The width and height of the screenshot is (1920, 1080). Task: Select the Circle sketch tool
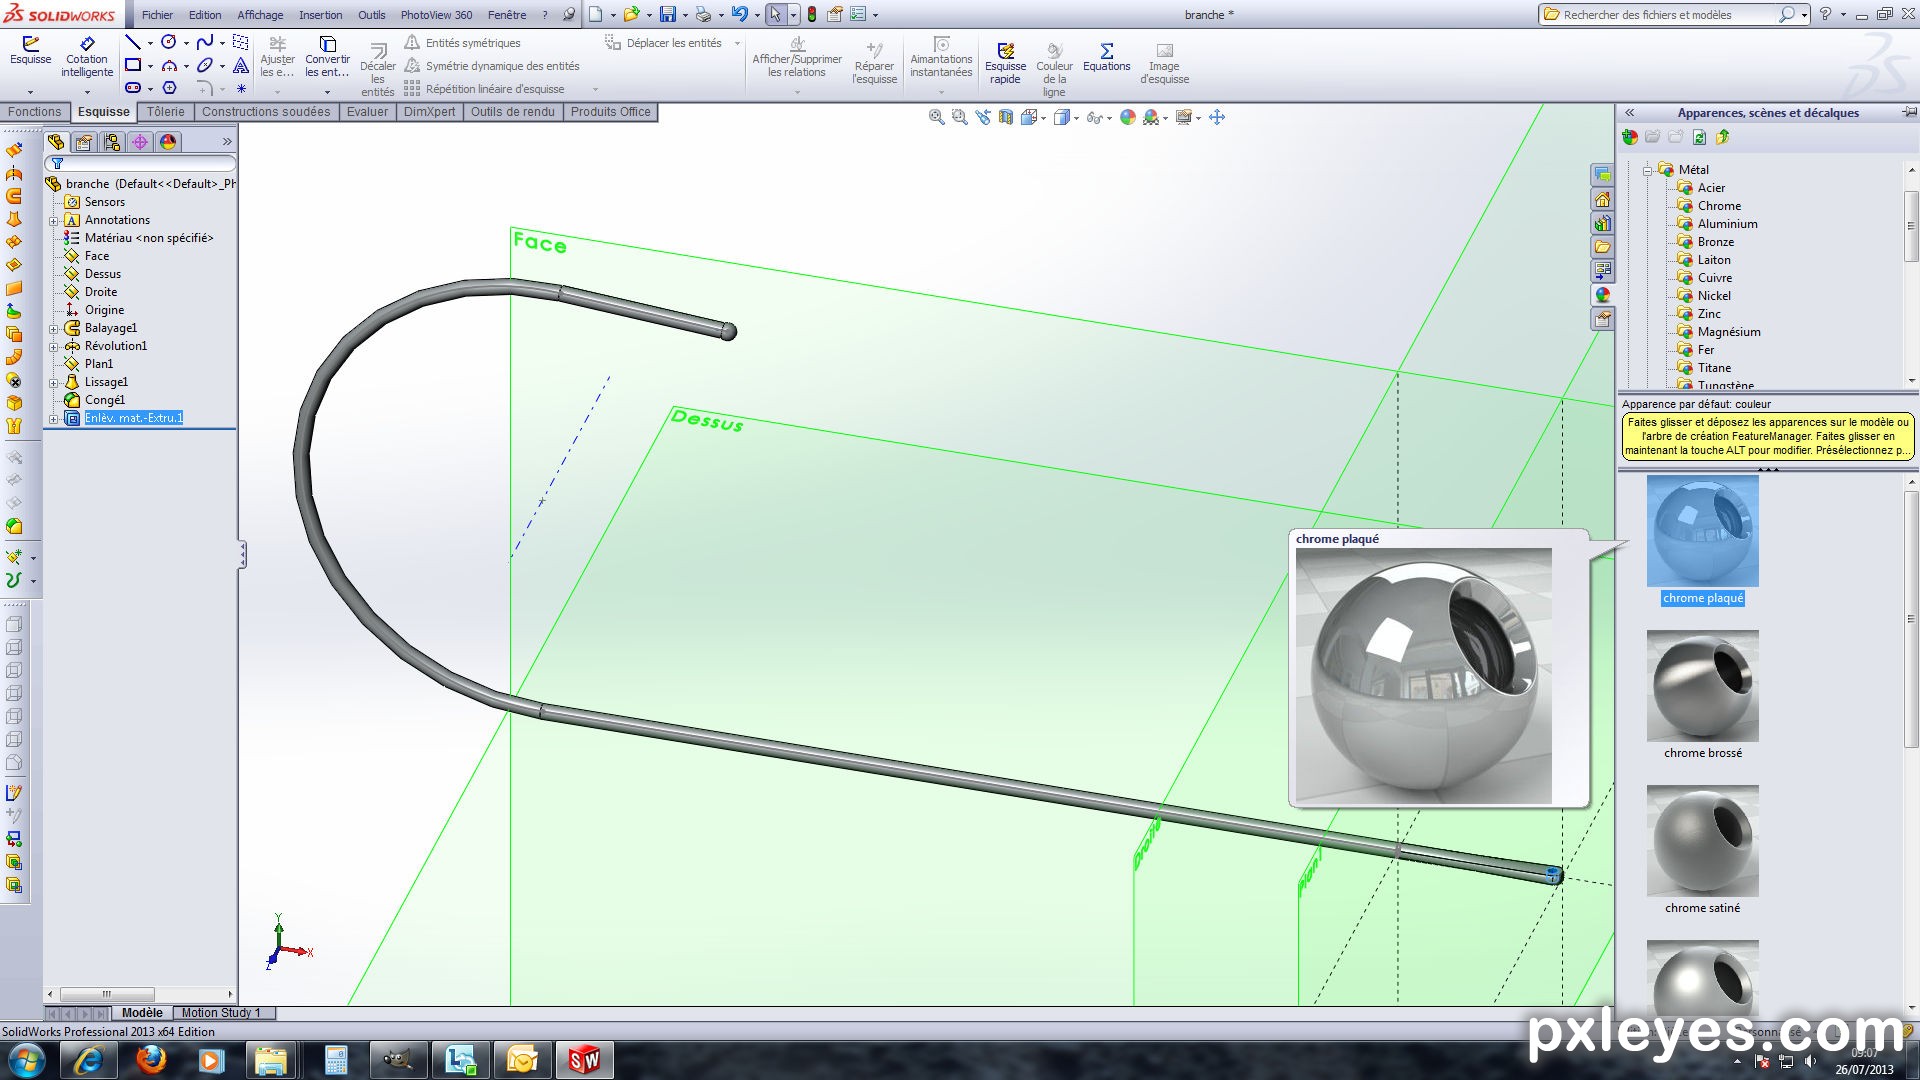tap(169, 42)
